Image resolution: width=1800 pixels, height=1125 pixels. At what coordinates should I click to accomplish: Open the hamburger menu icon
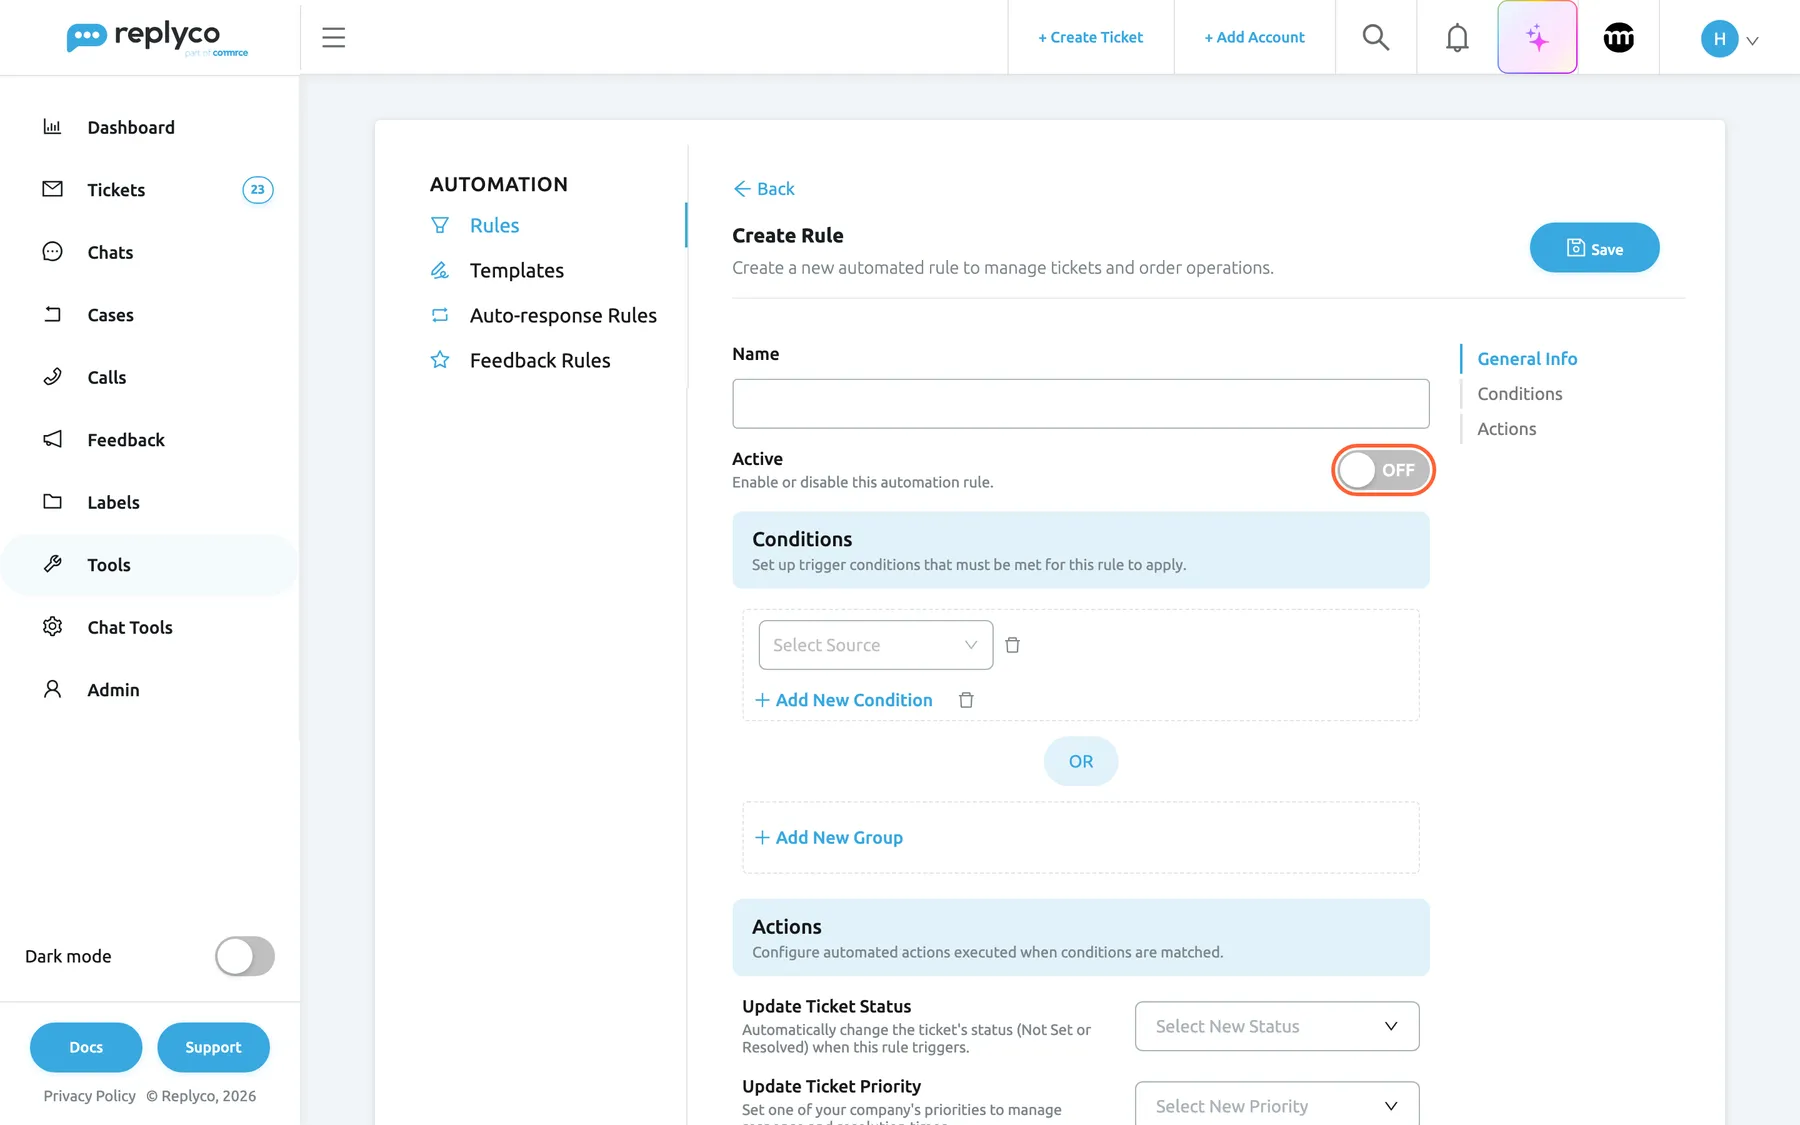click(333, 38)
